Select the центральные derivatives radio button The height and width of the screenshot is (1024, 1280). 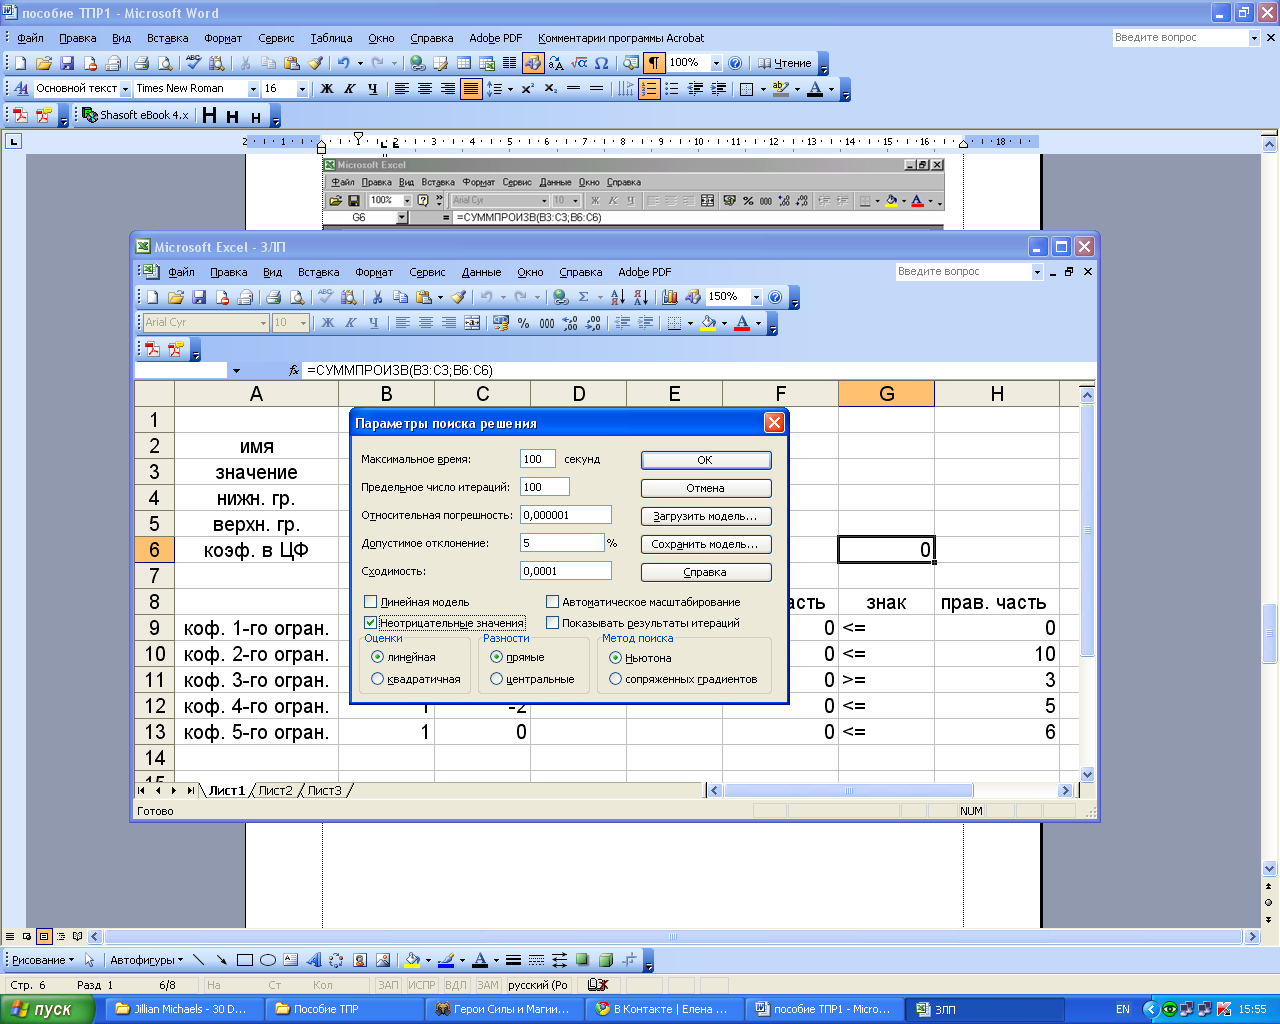[x=496, y=679]
